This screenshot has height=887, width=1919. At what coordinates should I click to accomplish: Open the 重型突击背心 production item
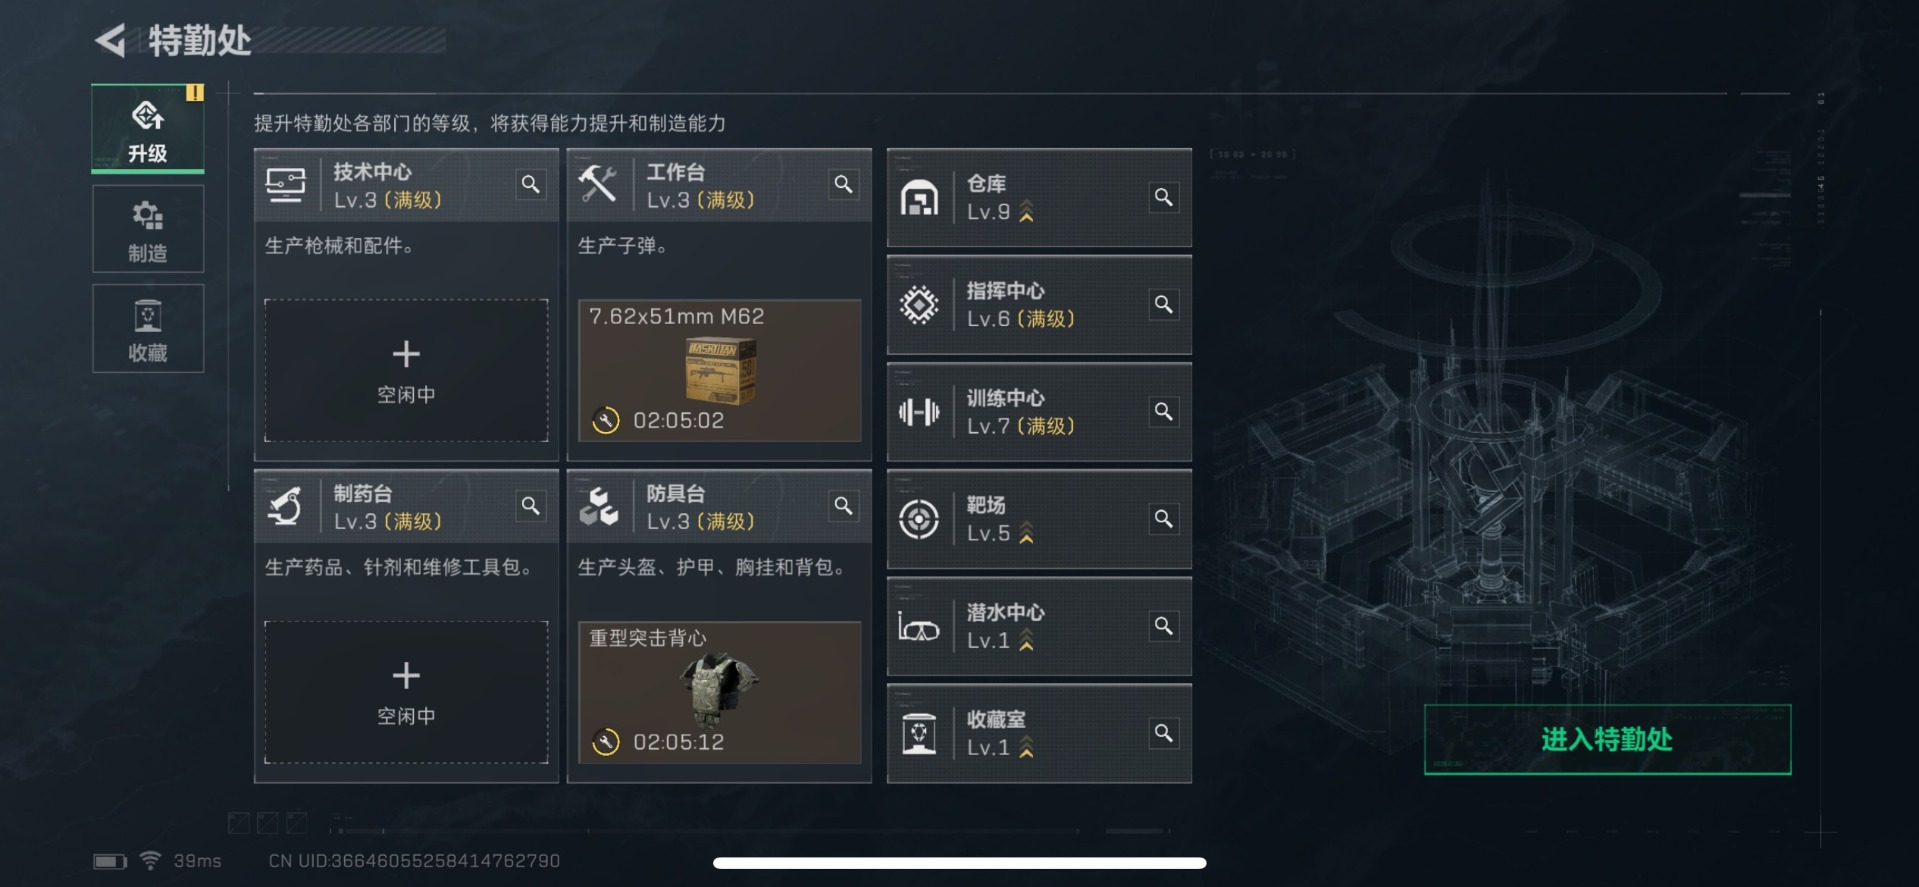(x=719, y=692)
